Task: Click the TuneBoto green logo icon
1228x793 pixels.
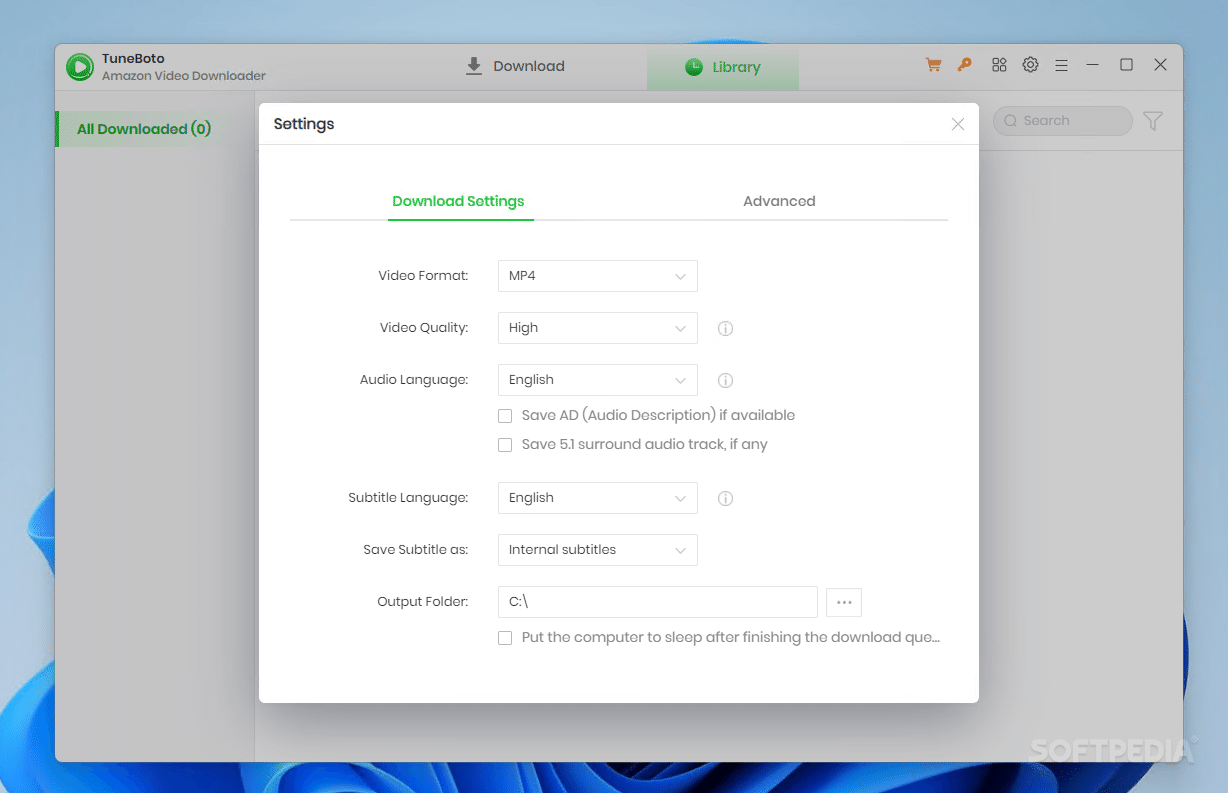Action: (x=80, y=67)
